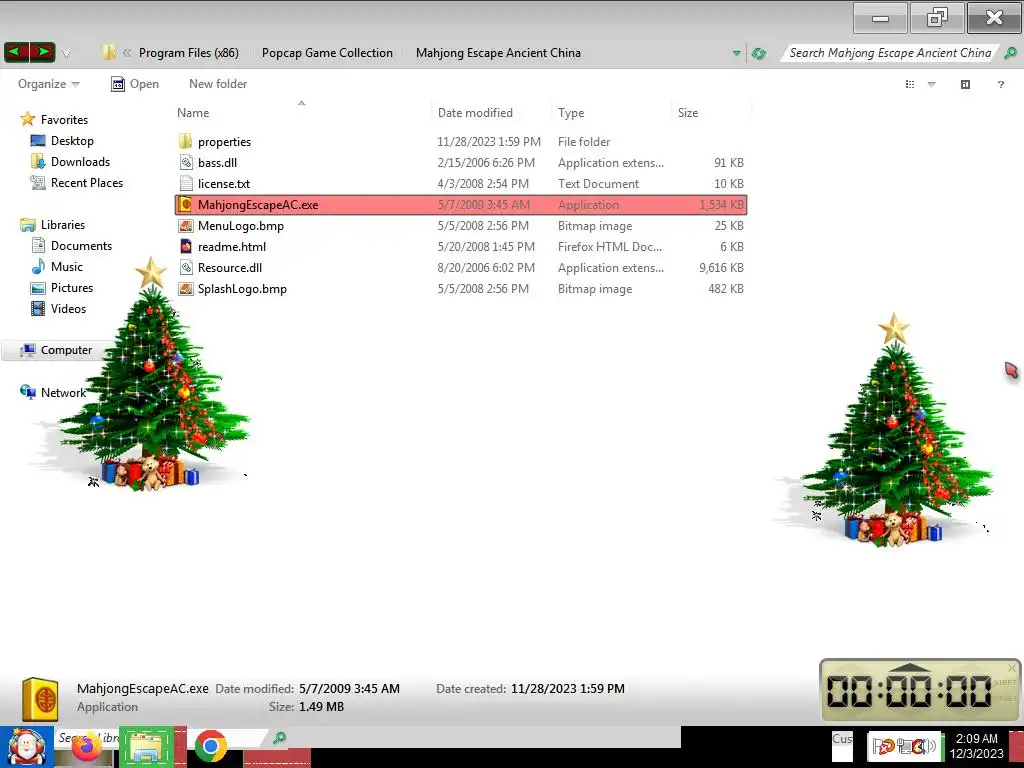
Task: Click the Favorites star in sidebar
Action: [27, 119]
